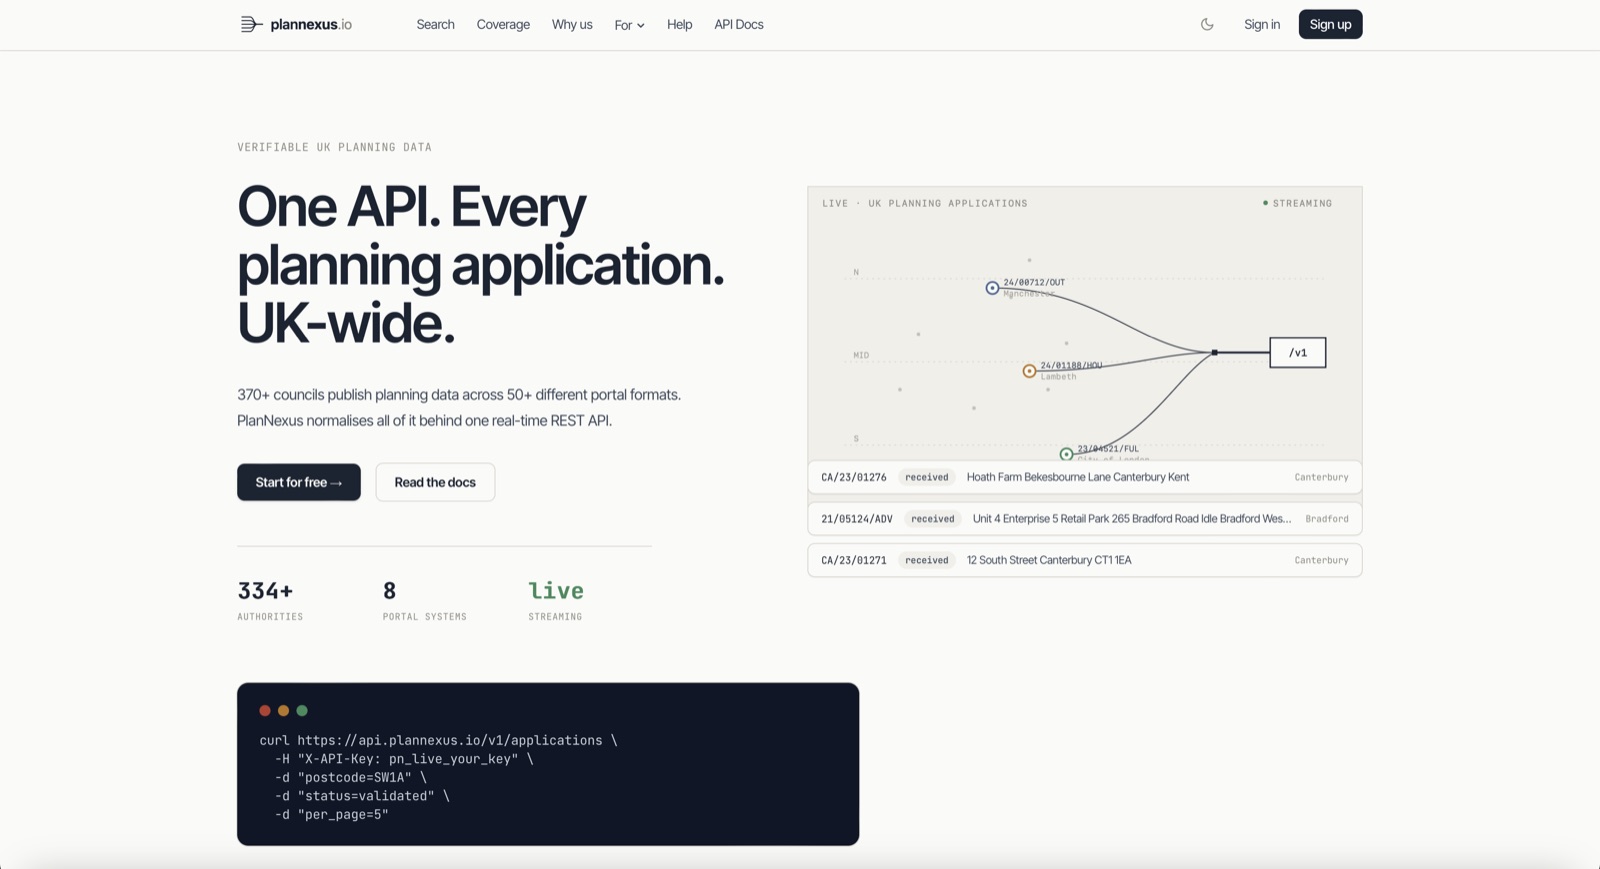
Task: Click the 334+ authorities stat
Action: (x=270, y=601)
